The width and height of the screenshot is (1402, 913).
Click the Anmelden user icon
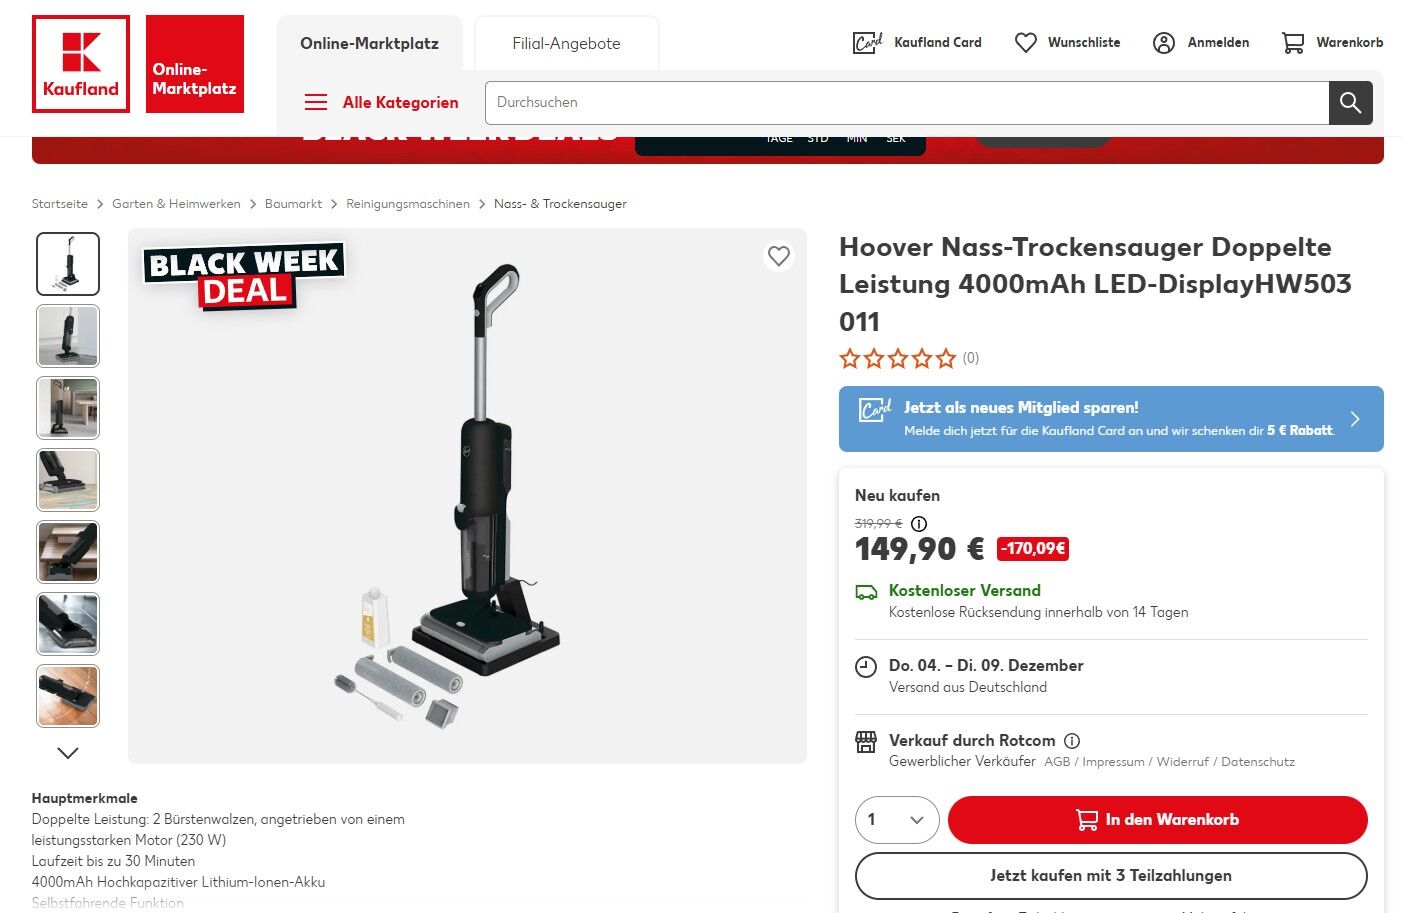pos(1163,43)
